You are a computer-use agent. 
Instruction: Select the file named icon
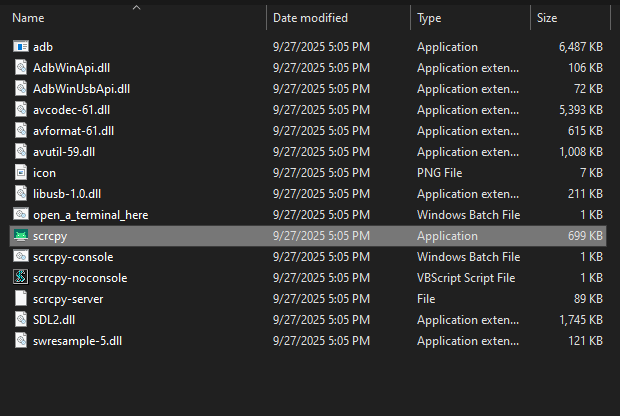44,173
